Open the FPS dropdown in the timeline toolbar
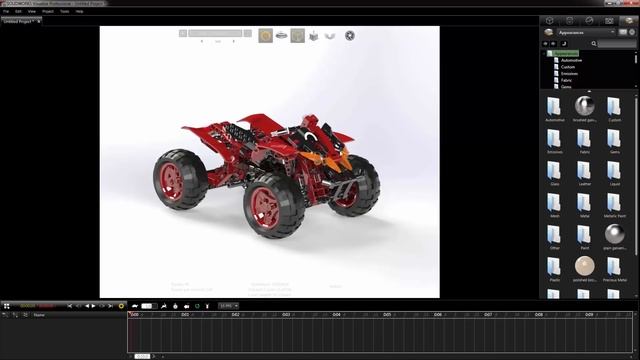 [228, 306]
